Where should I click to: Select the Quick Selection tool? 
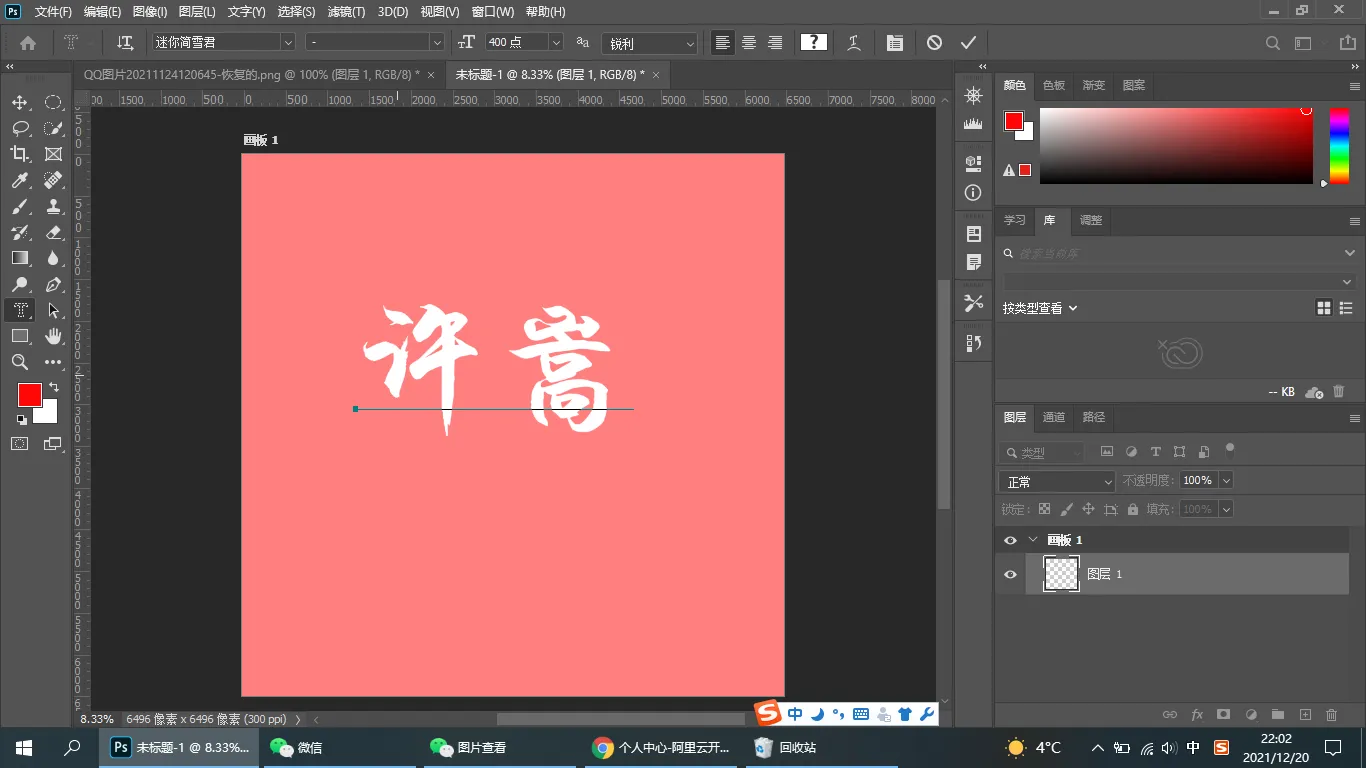pyautogui.click(x=53, y=128)
